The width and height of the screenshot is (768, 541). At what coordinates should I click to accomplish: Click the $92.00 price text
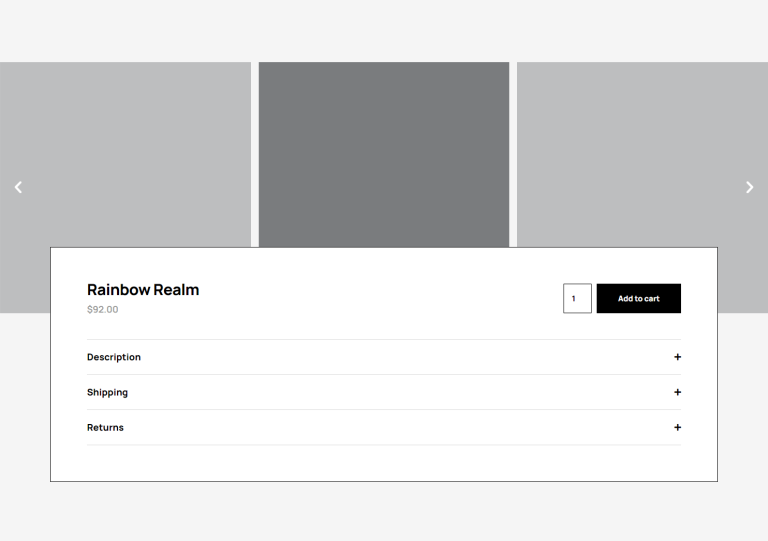pos(102,310)
